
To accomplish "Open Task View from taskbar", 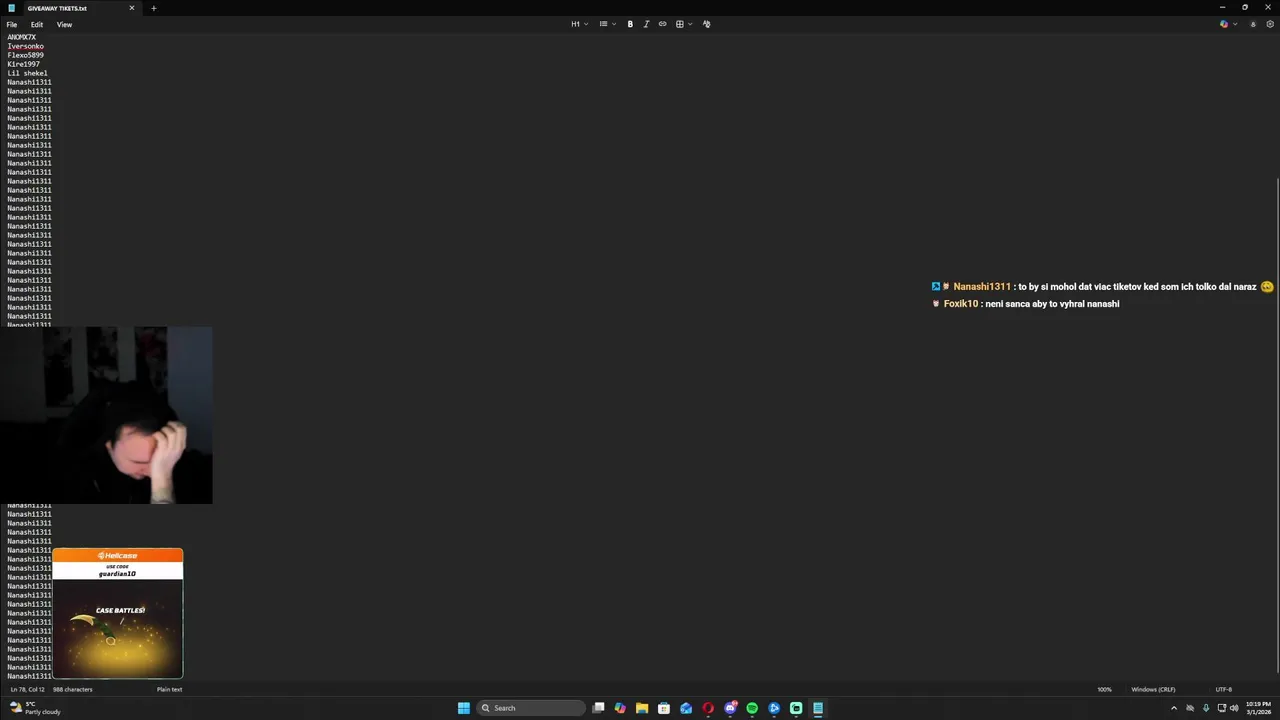I will coord(598,708).
